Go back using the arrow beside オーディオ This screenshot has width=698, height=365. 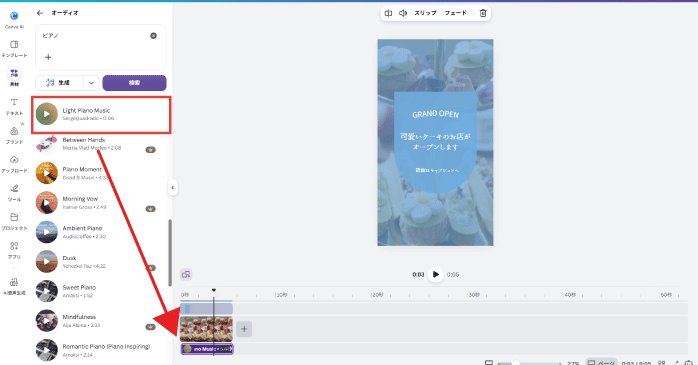(x=40, y=13)
